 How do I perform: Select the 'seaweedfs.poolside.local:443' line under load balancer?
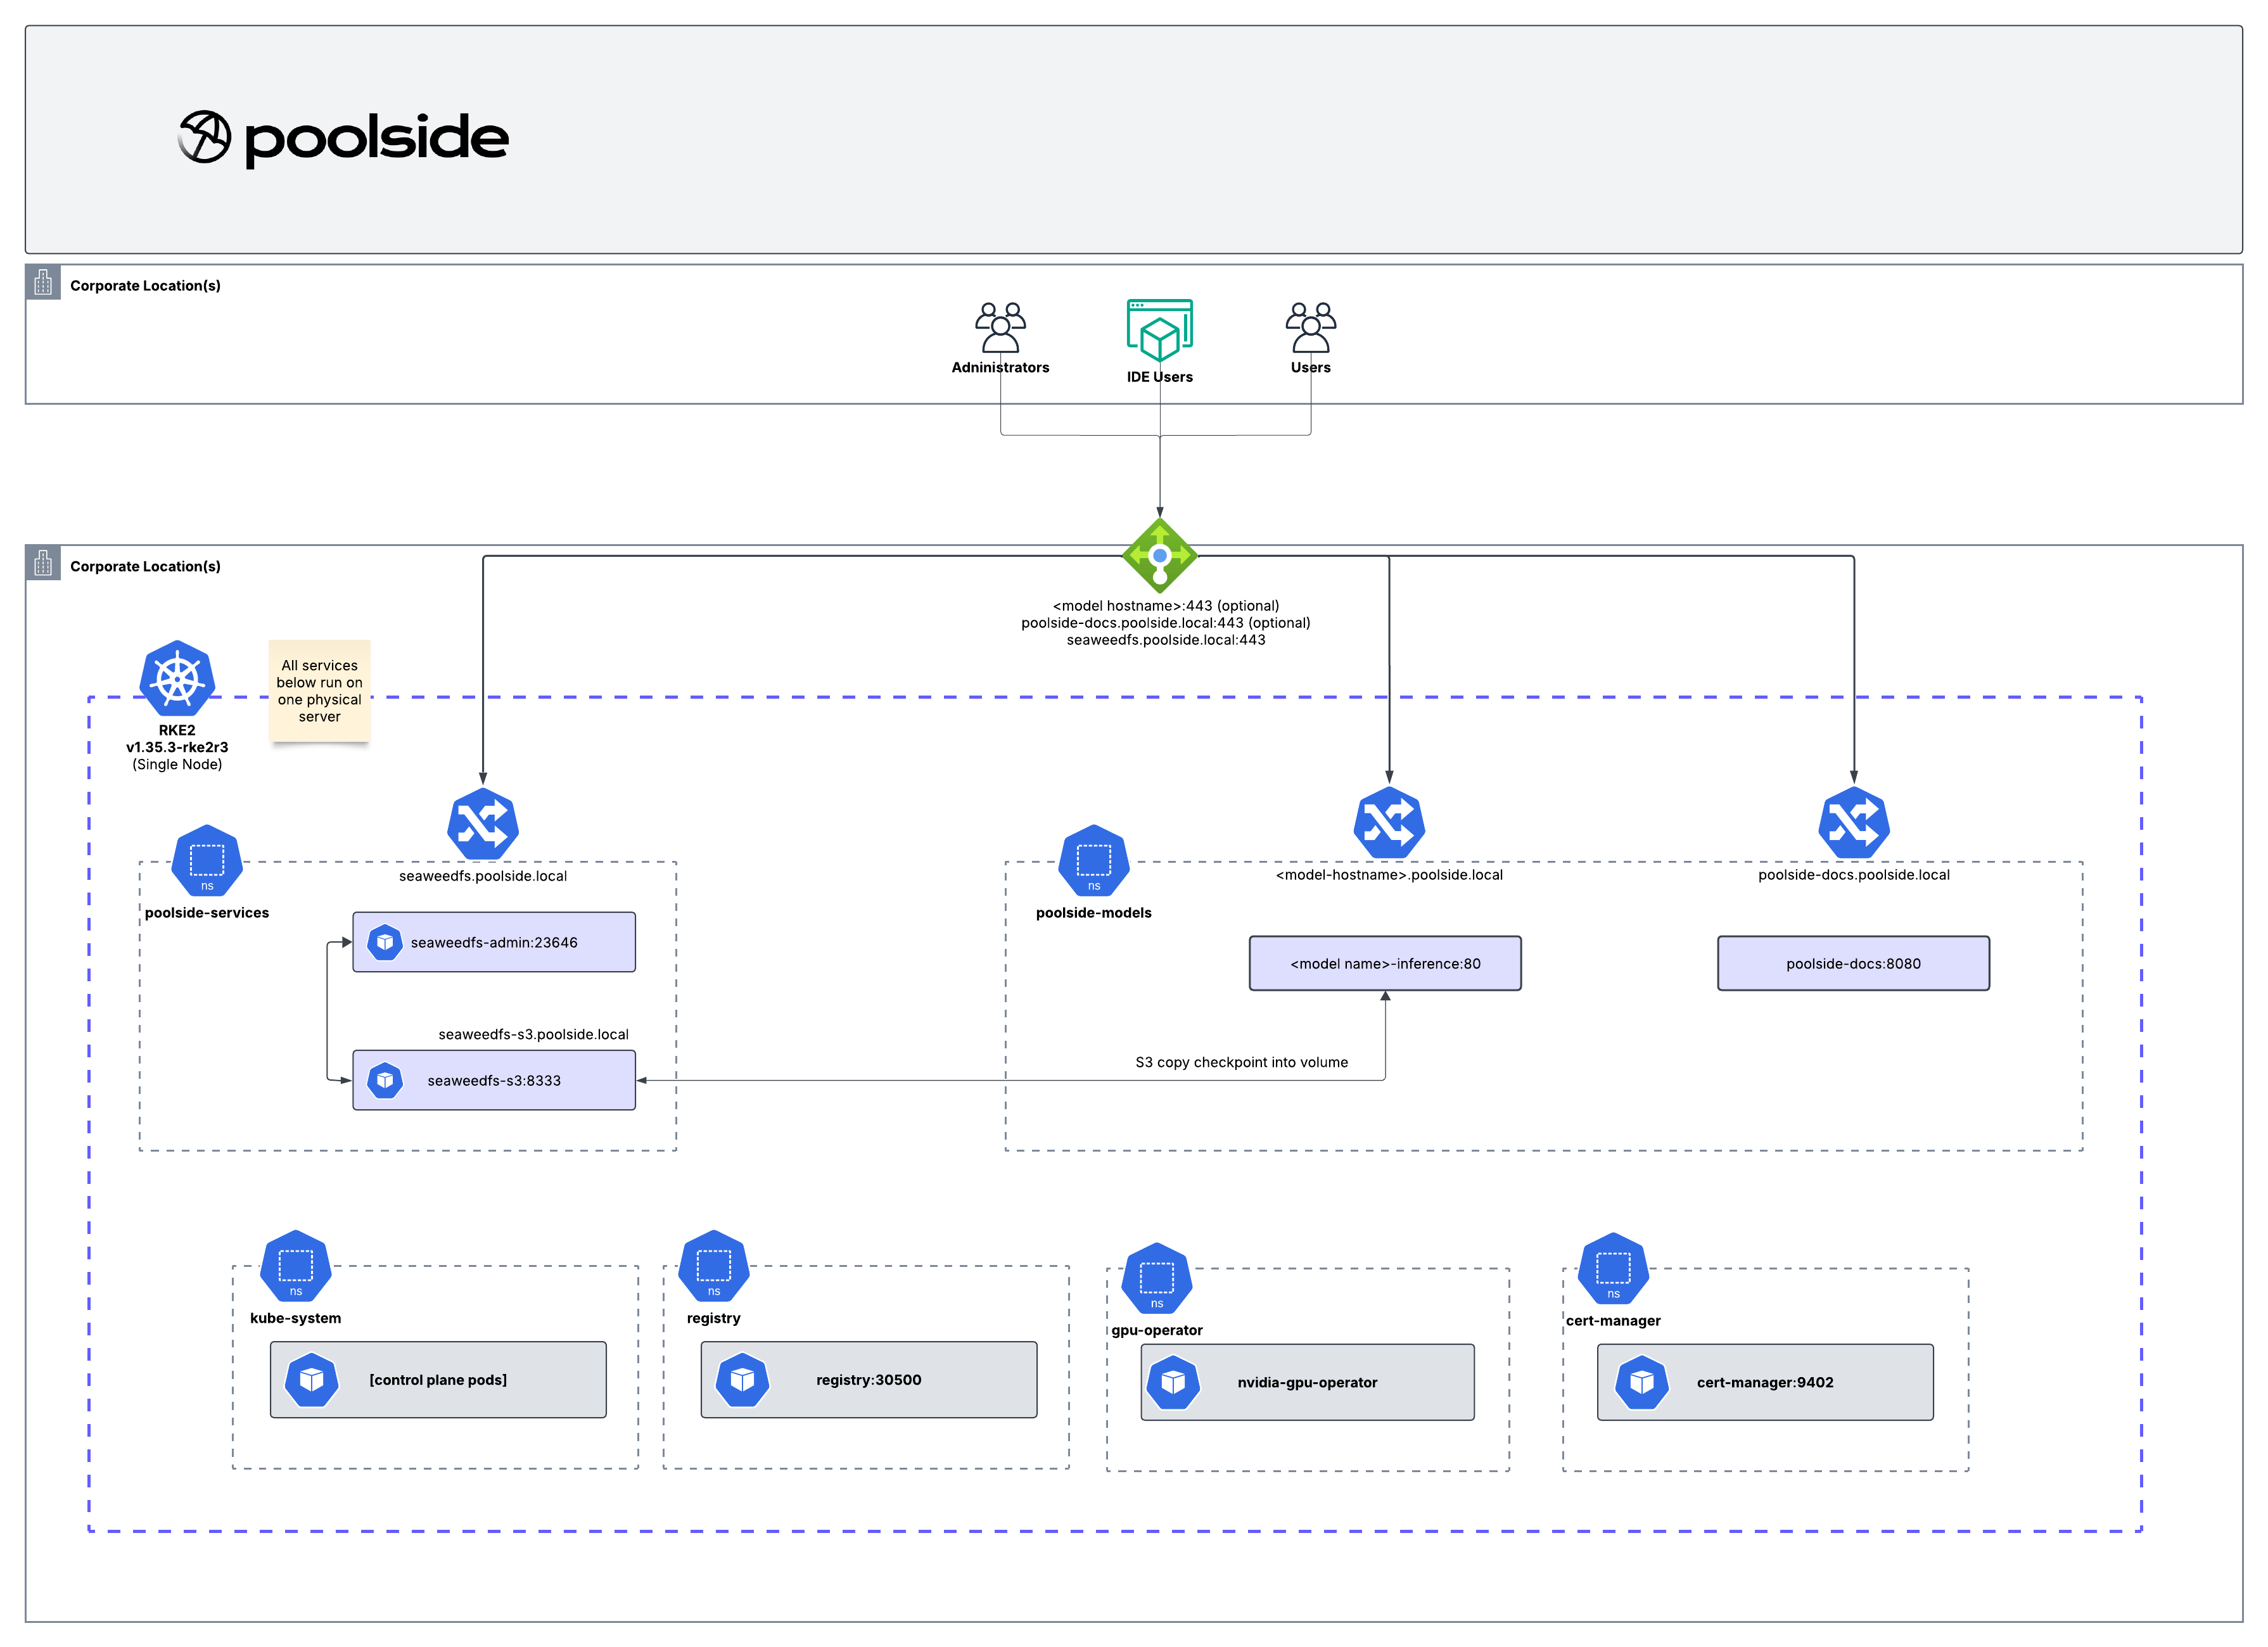point(1166,639)
